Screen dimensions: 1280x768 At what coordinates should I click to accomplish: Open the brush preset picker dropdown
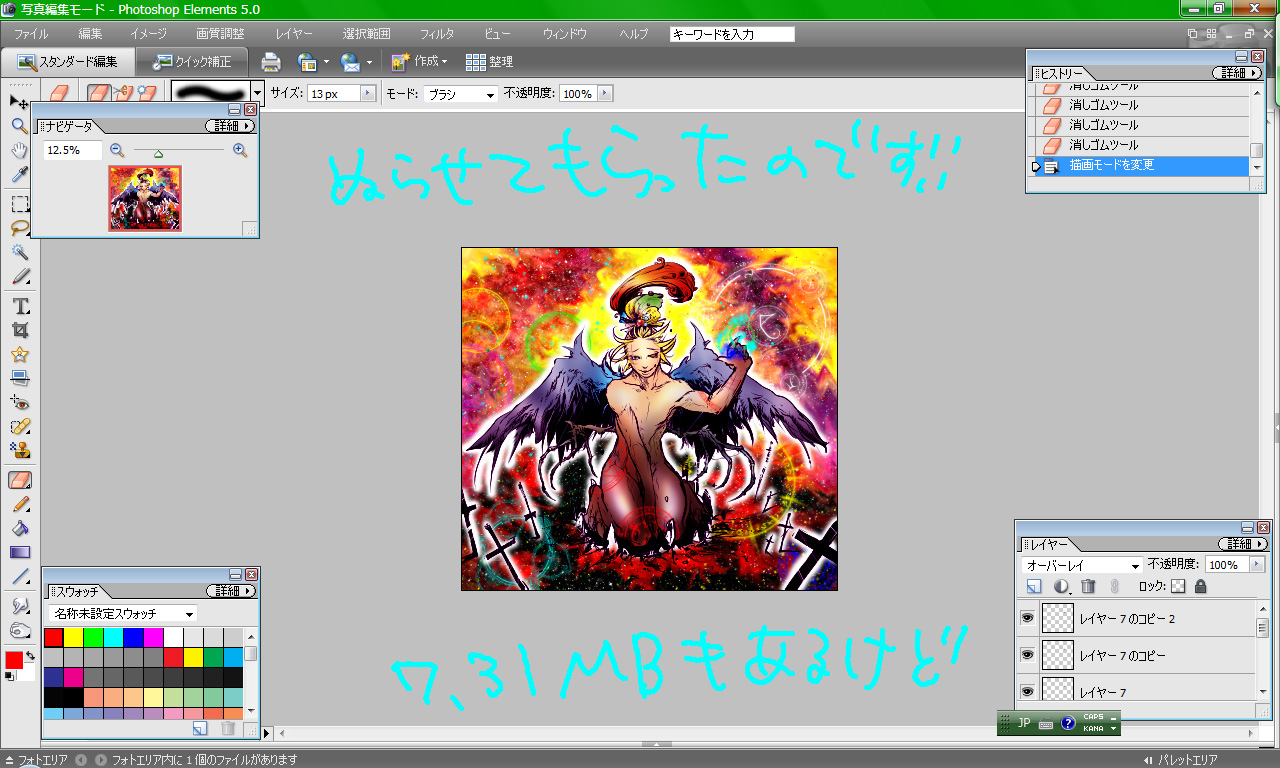click(x=257, y=93)
